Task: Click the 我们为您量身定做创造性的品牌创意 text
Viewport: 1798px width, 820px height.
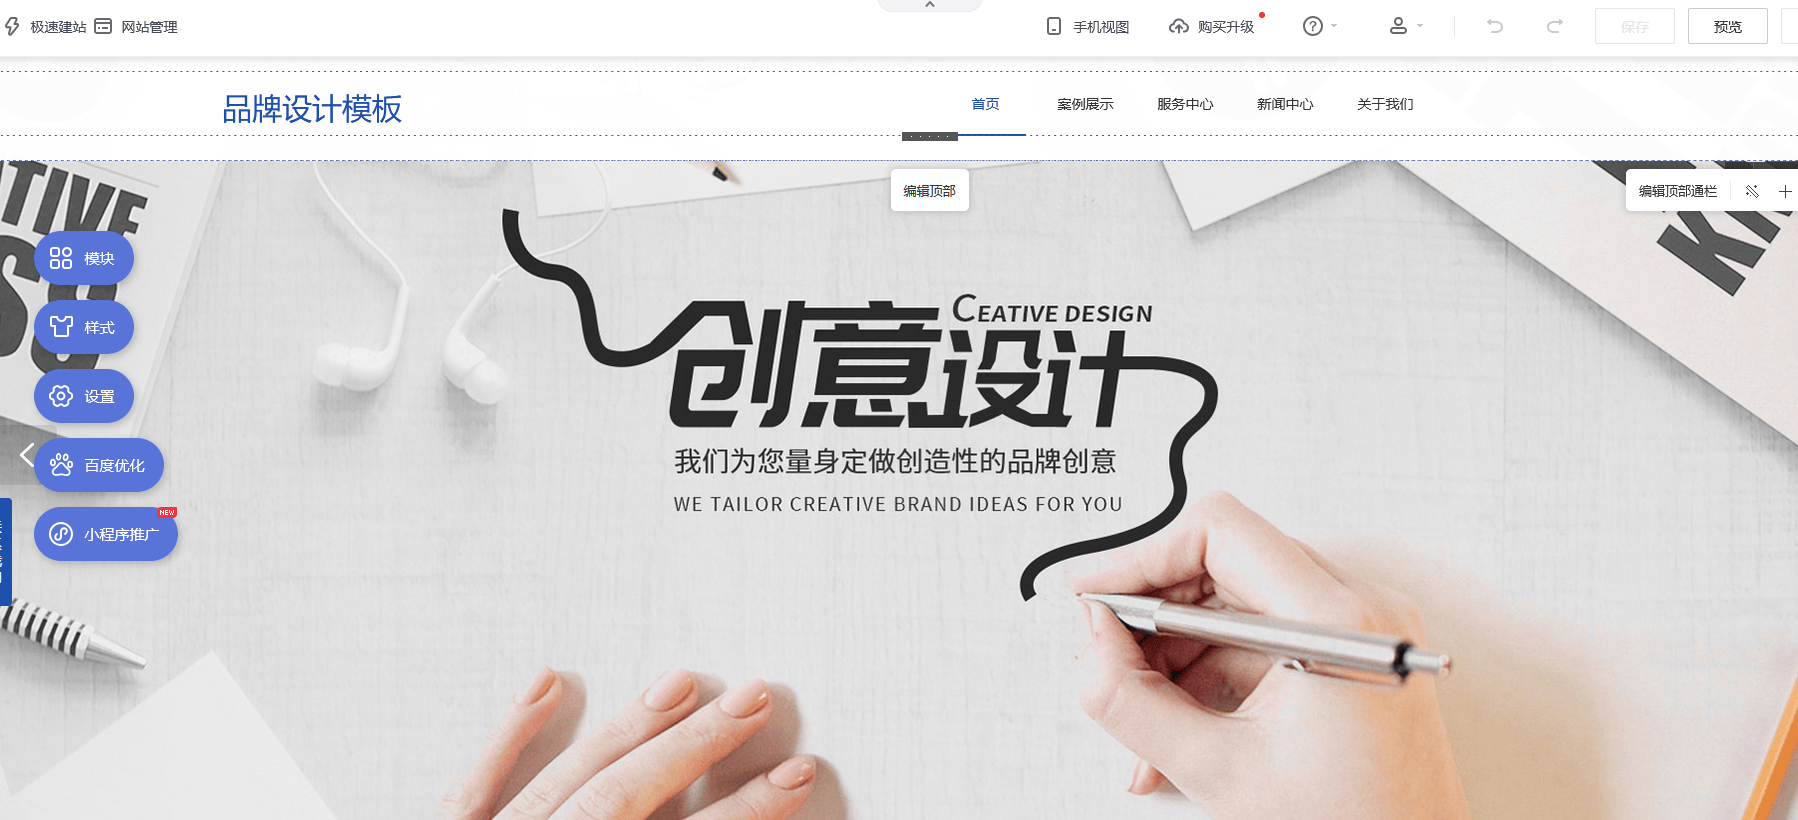Action: tap(895, 461)
